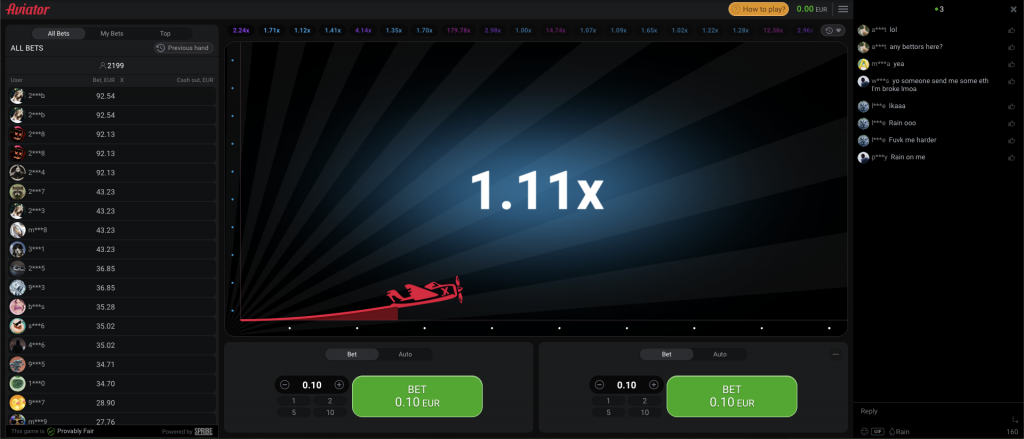Open the GIF picker in chat
1024x439 pixels.
tap(878, 431)
